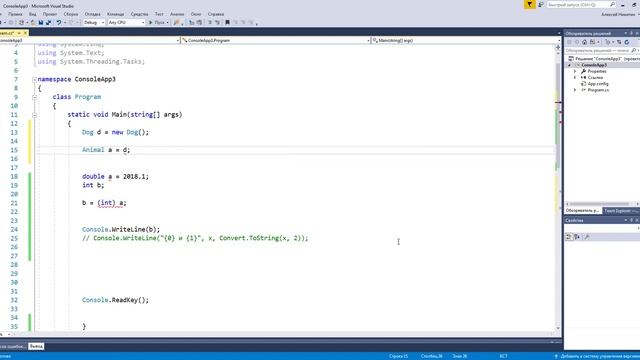Click the line Dog d = new Dog();
The width and height of the screenshot is (640, 360).
point(116,132)
